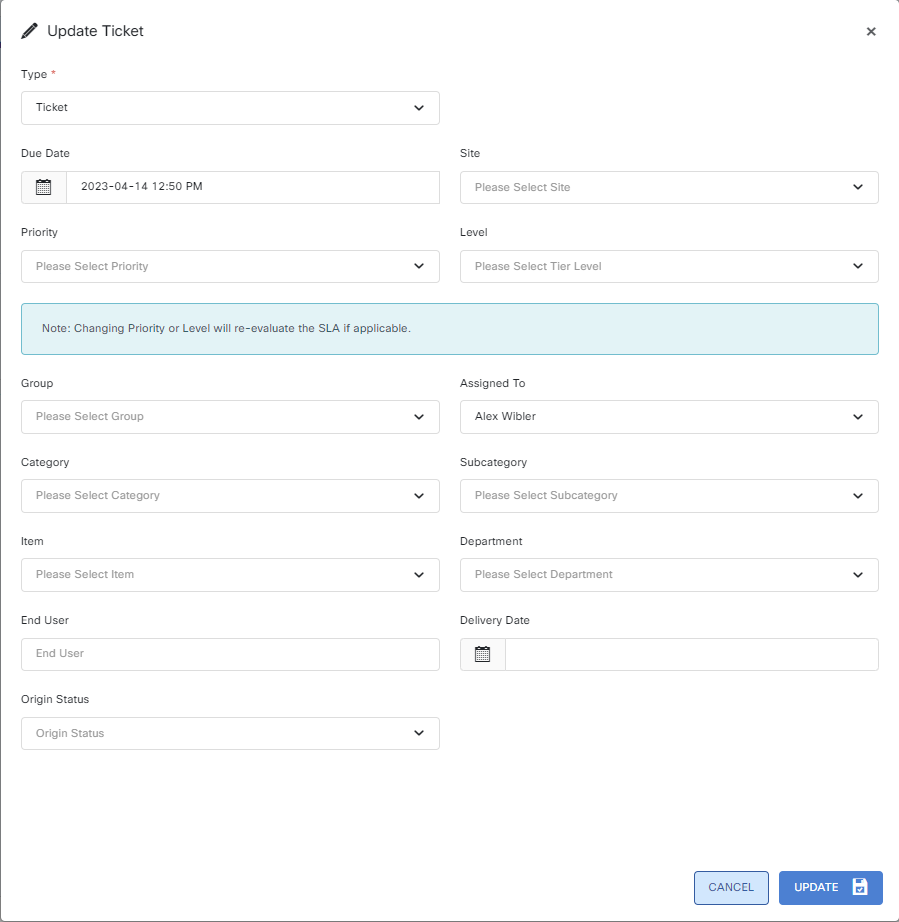Open the Due Date calendar picker icon

point(43,187)
